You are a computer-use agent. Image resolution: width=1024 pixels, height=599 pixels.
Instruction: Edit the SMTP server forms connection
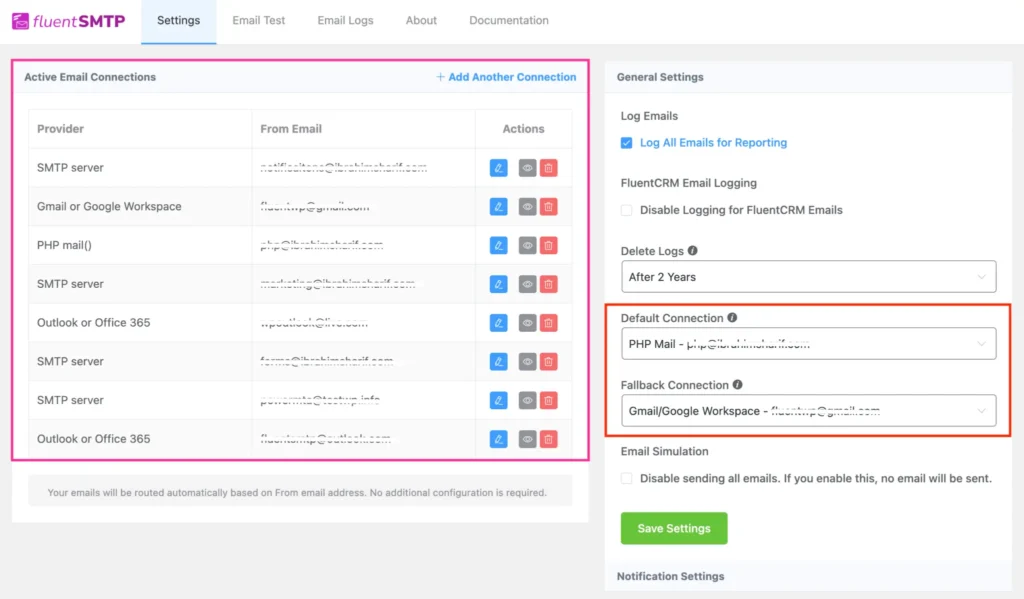(x=498, y=361)
